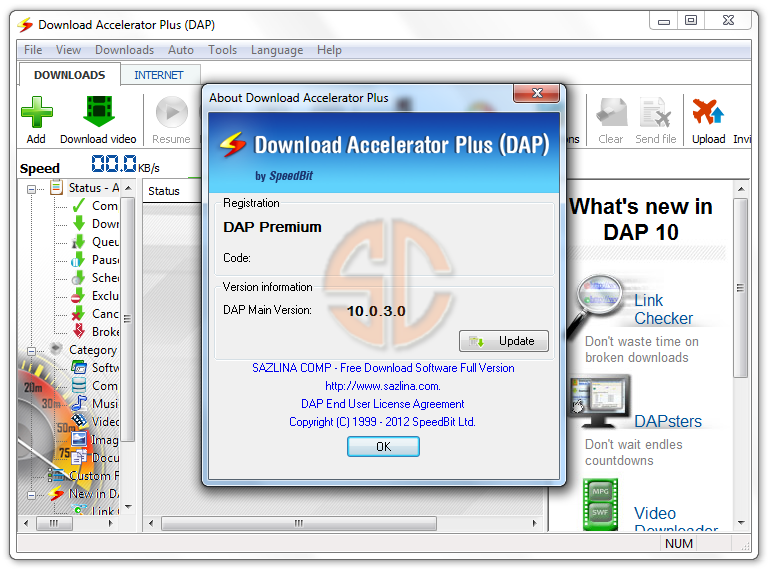The height and width of the screenshot is (571, 768).
Task: Close the About Download Accelerator Plus dialog
Action: (x=537, y=93)
